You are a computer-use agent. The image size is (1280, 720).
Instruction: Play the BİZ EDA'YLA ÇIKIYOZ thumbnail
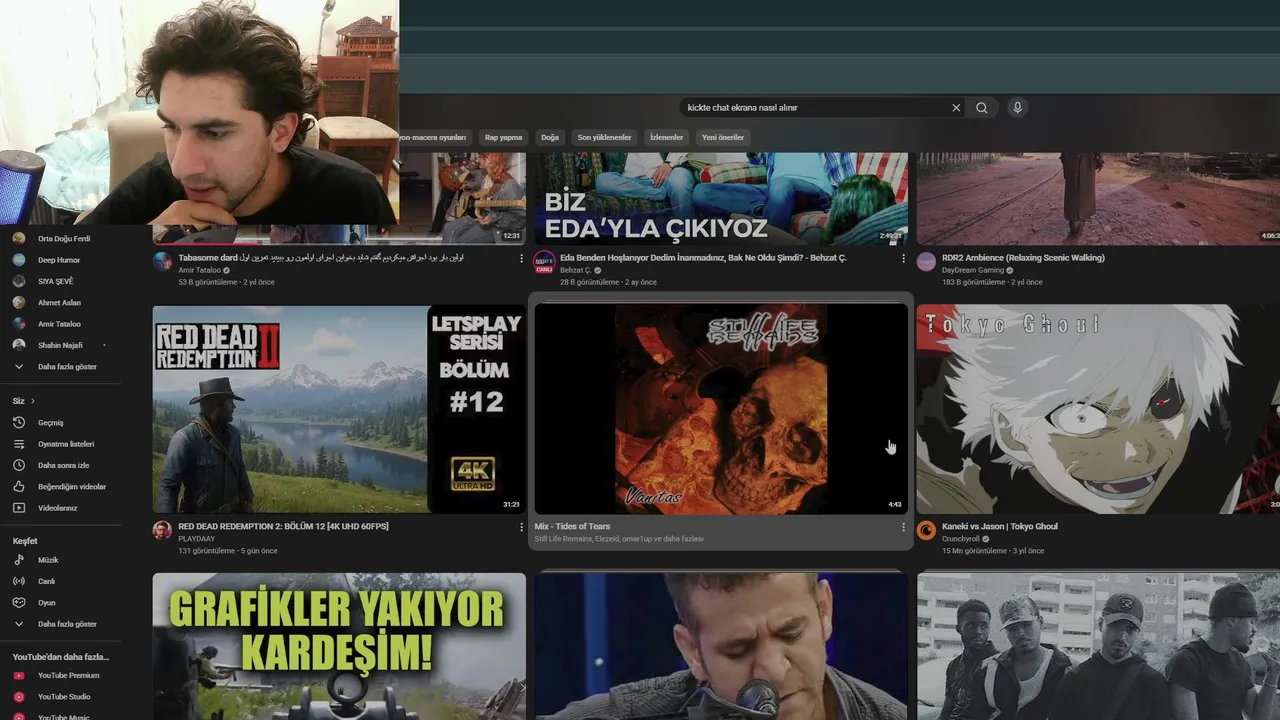[x=721, y=198]
